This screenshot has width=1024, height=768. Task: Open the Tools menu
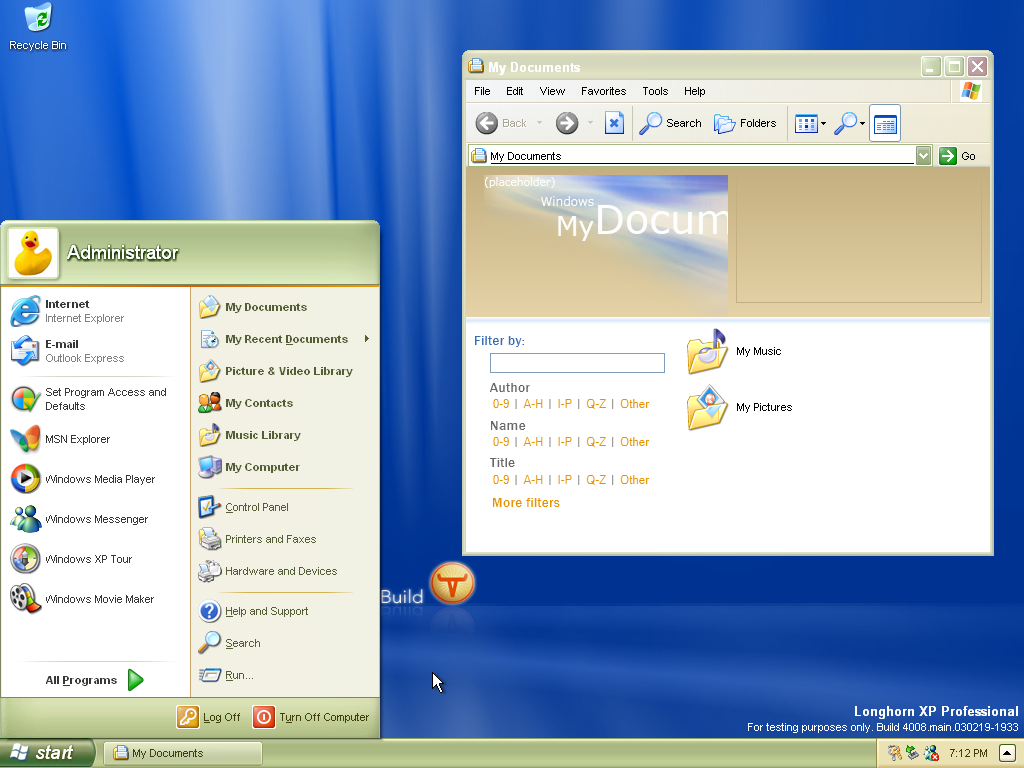click(x=655, y=91)
